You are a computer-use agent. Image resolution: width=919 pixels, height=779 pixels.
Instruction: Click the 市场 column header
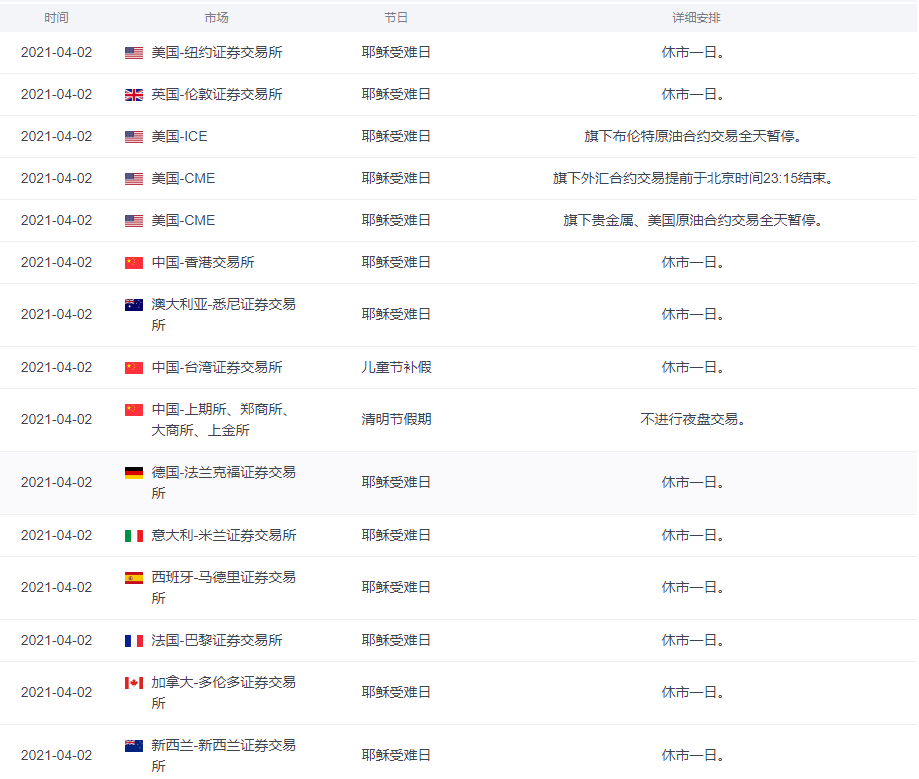[x=216, y=18]
